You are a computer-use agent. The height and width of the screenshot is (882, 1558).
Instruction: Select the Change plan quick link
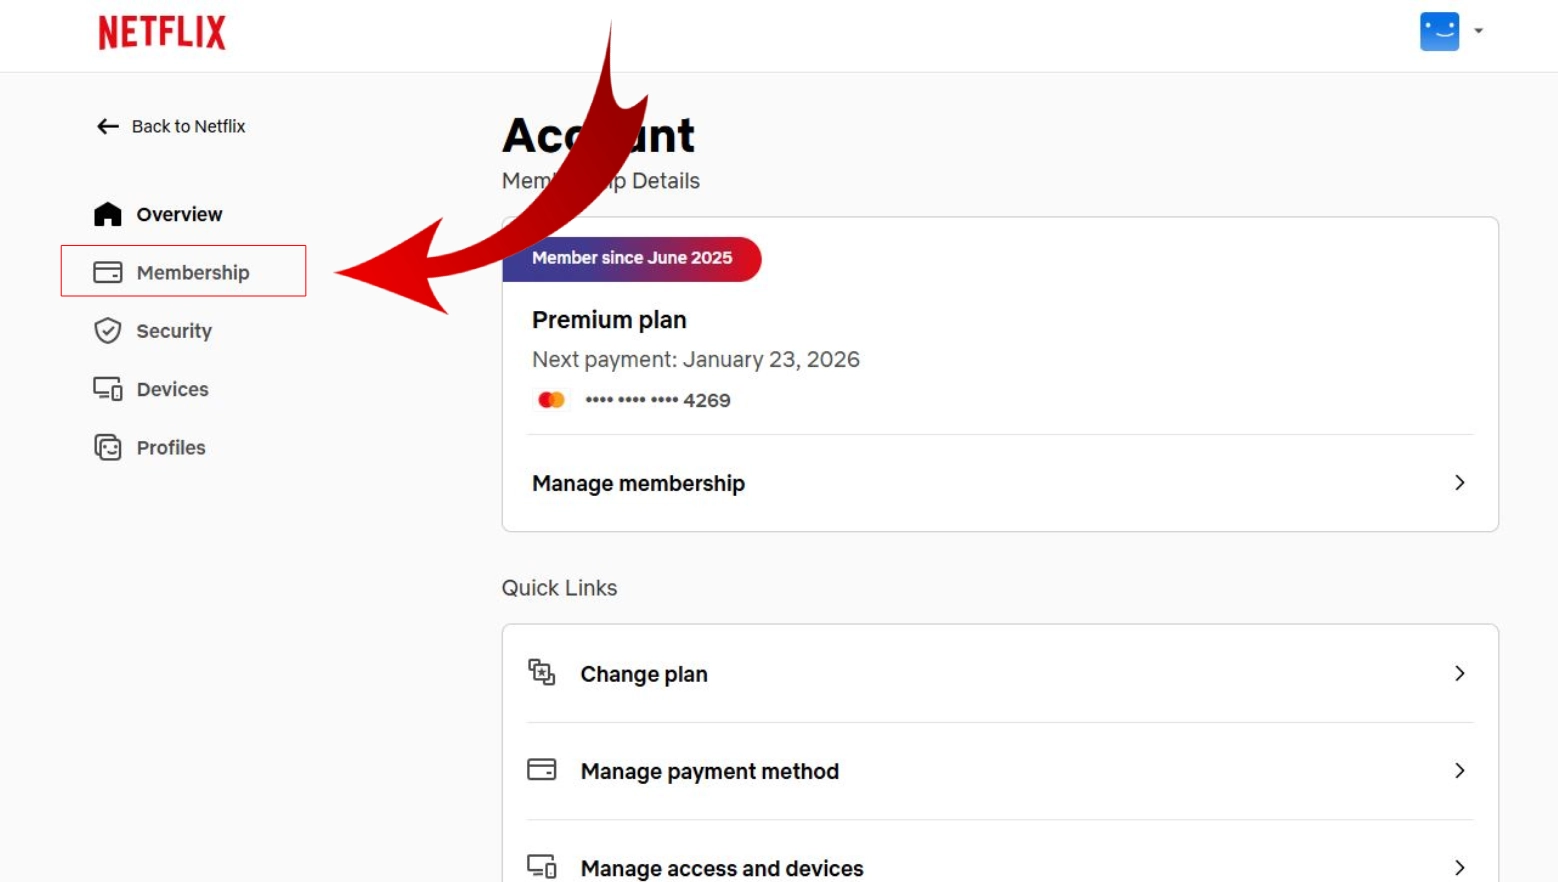[643, 674]
